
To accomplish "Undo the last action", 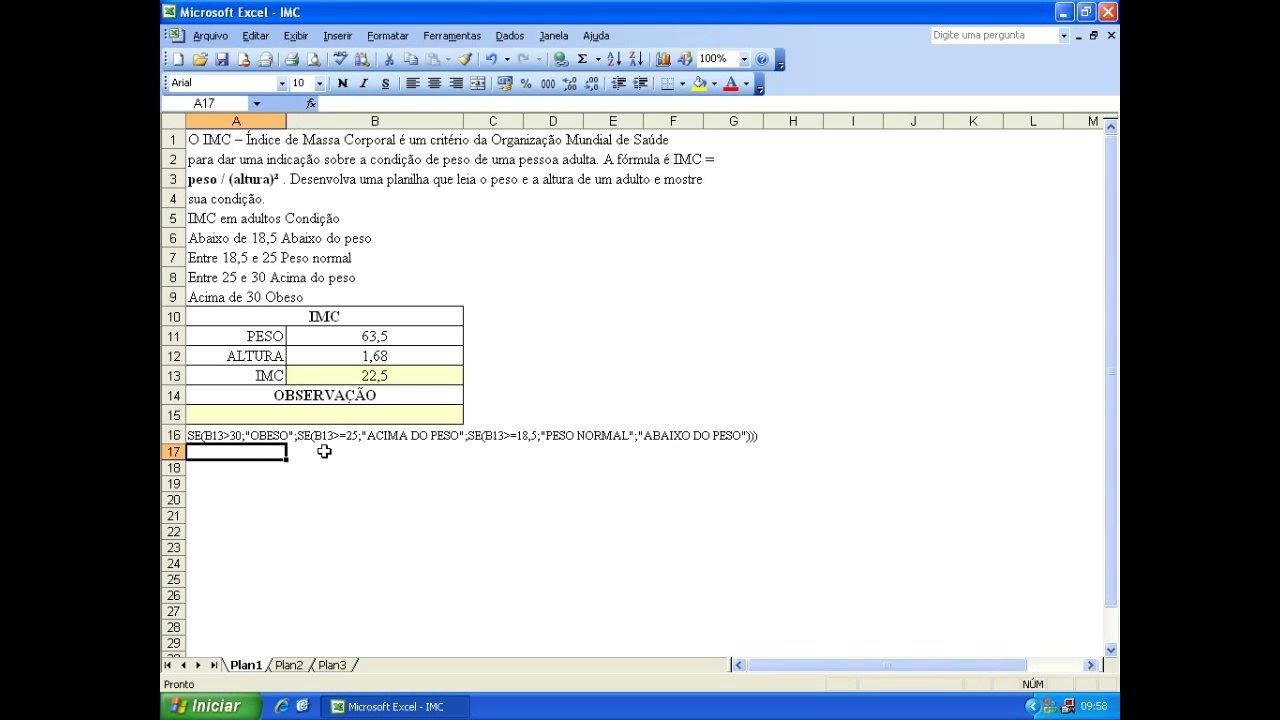I will (x=491, y=59).
